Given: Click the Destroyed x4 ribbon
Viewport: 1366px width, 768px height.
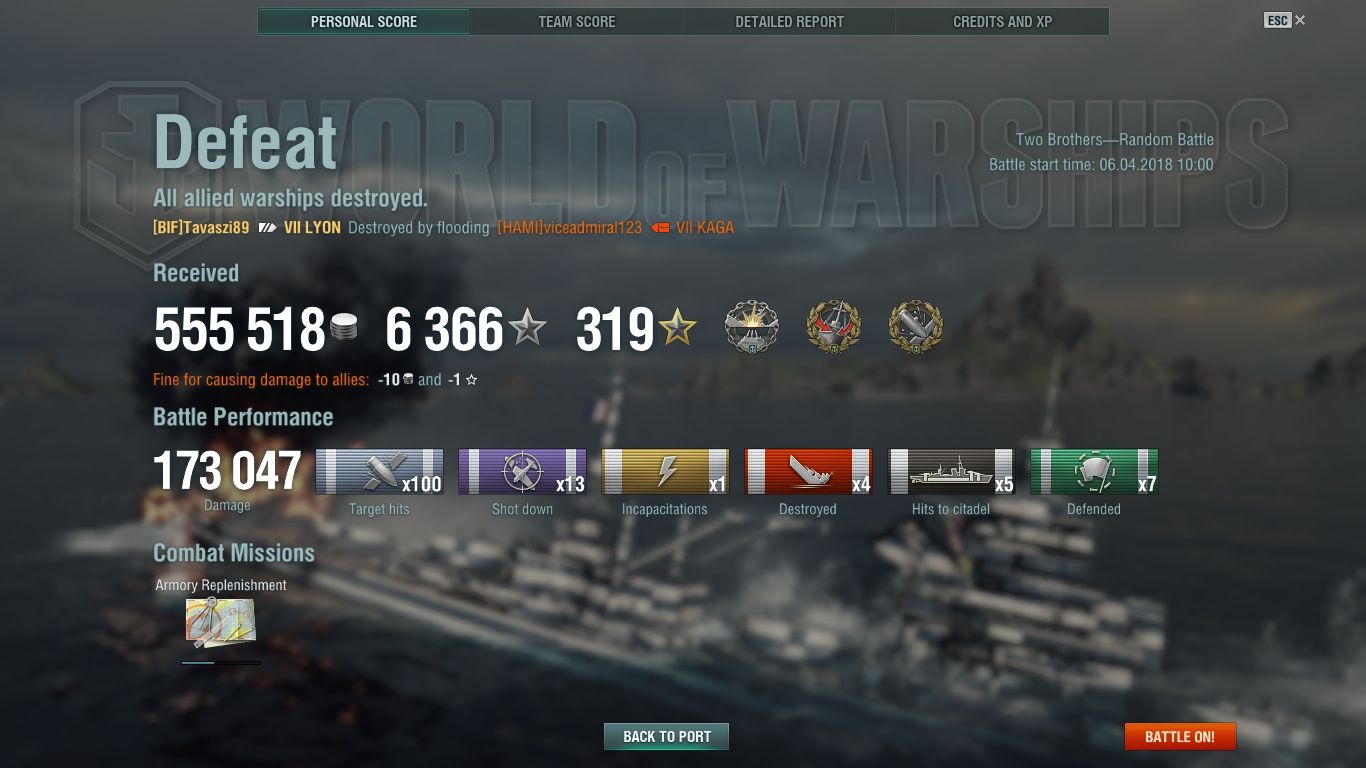Looking at the screenshot, I should tap(808, 472).
